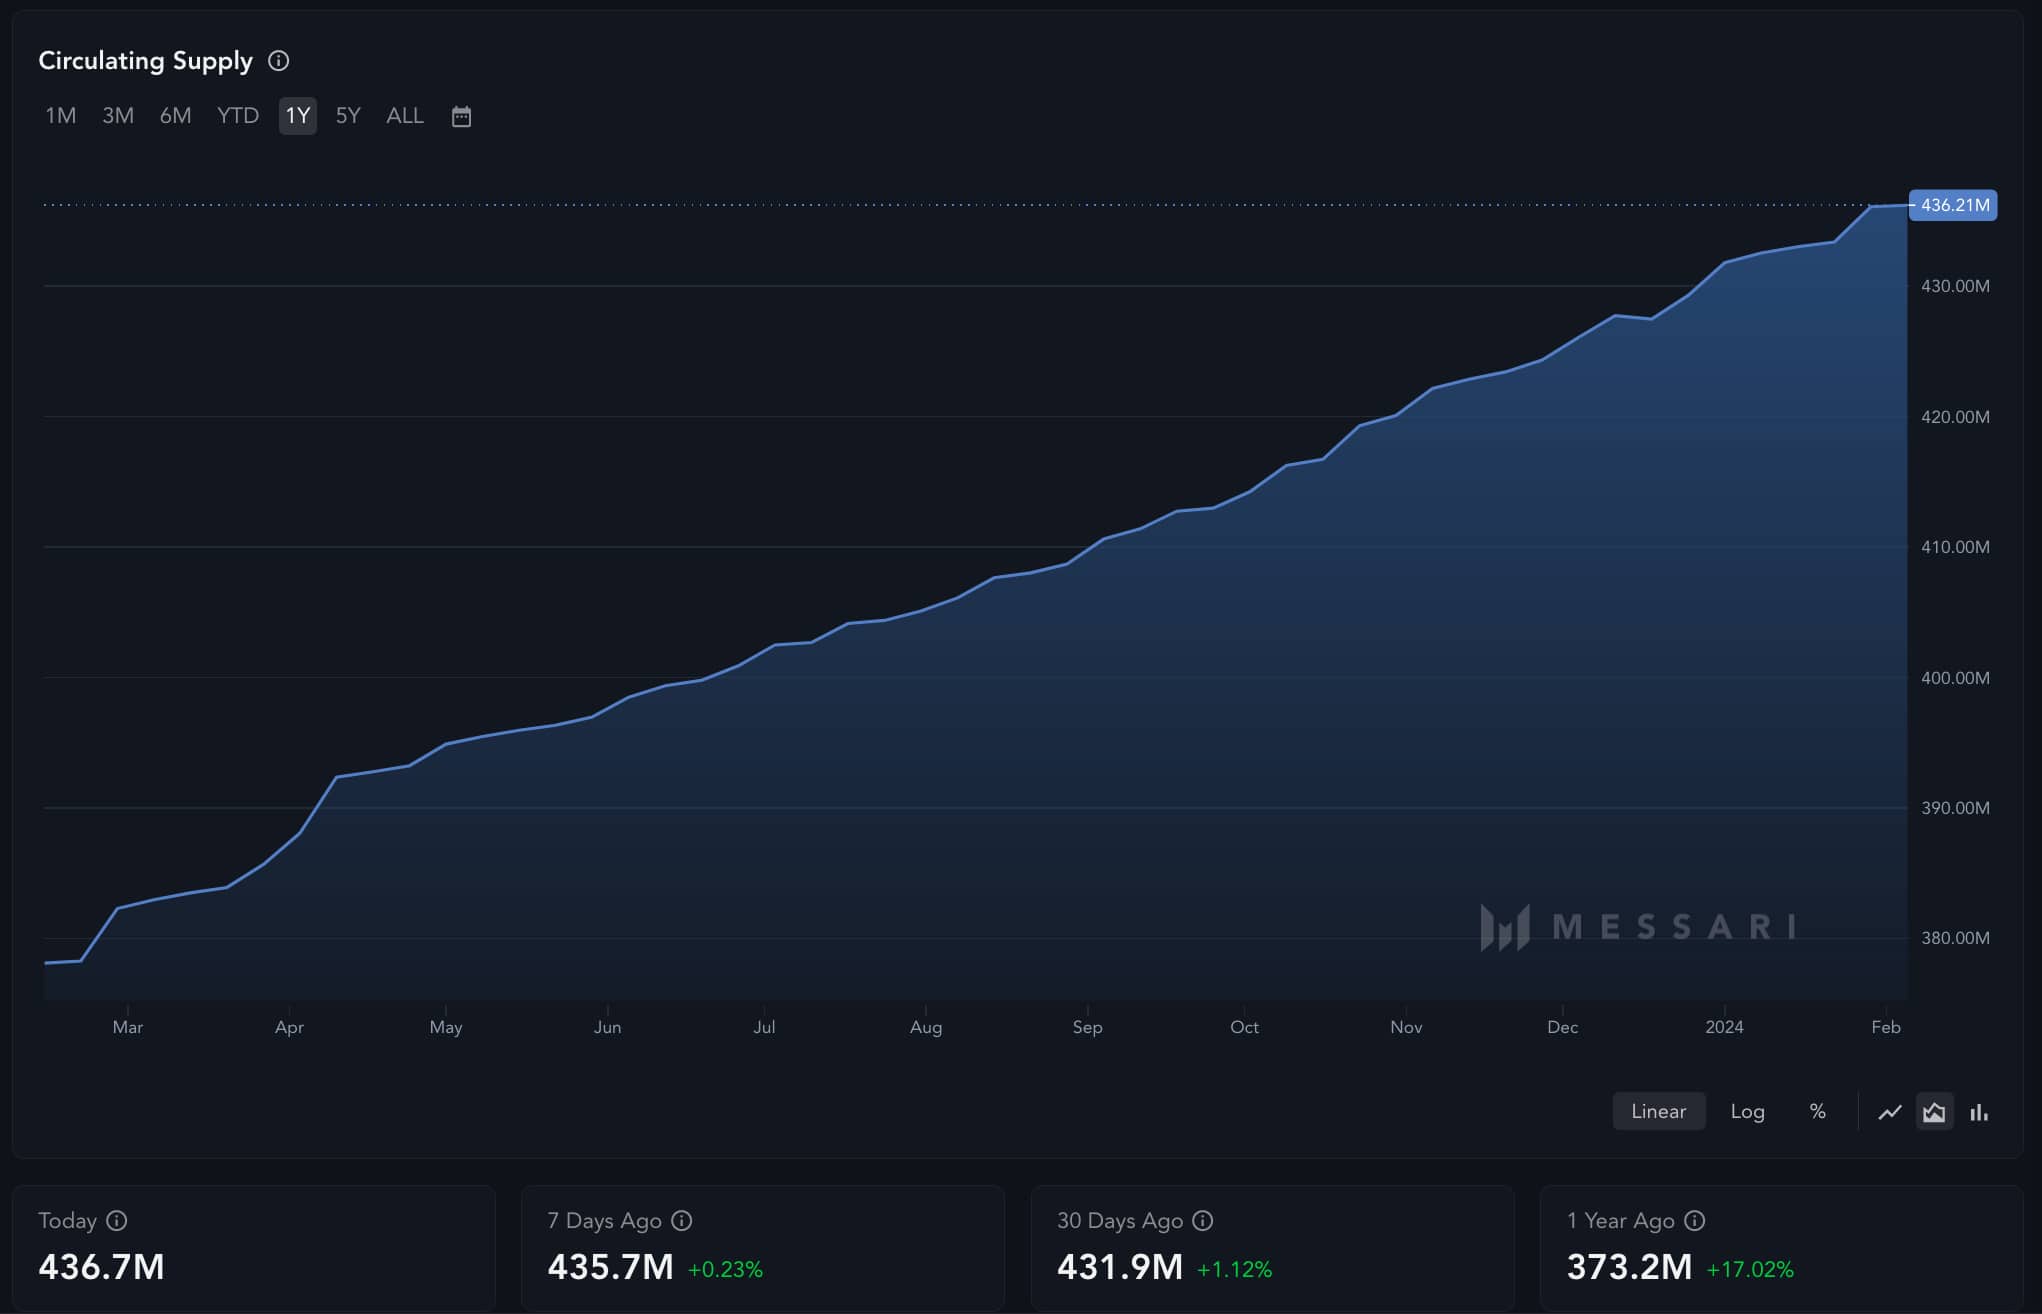Enable Linear scale mode
The width and height of the screenshot is (2042, 1314).
(1658, 1112)
